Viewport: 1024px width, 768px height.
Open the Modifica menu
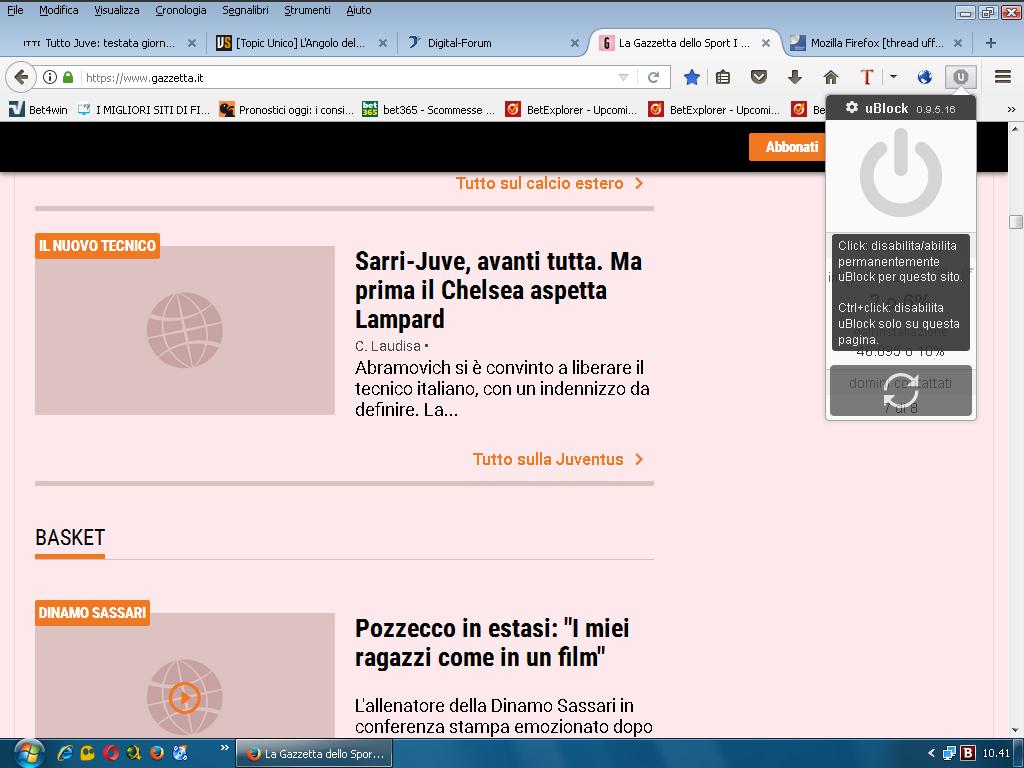(59, 10)
